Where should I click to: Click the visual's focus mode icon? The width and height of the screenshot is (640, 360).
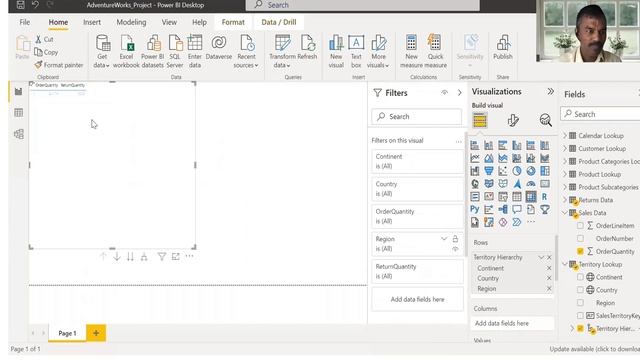pos(176,256)
